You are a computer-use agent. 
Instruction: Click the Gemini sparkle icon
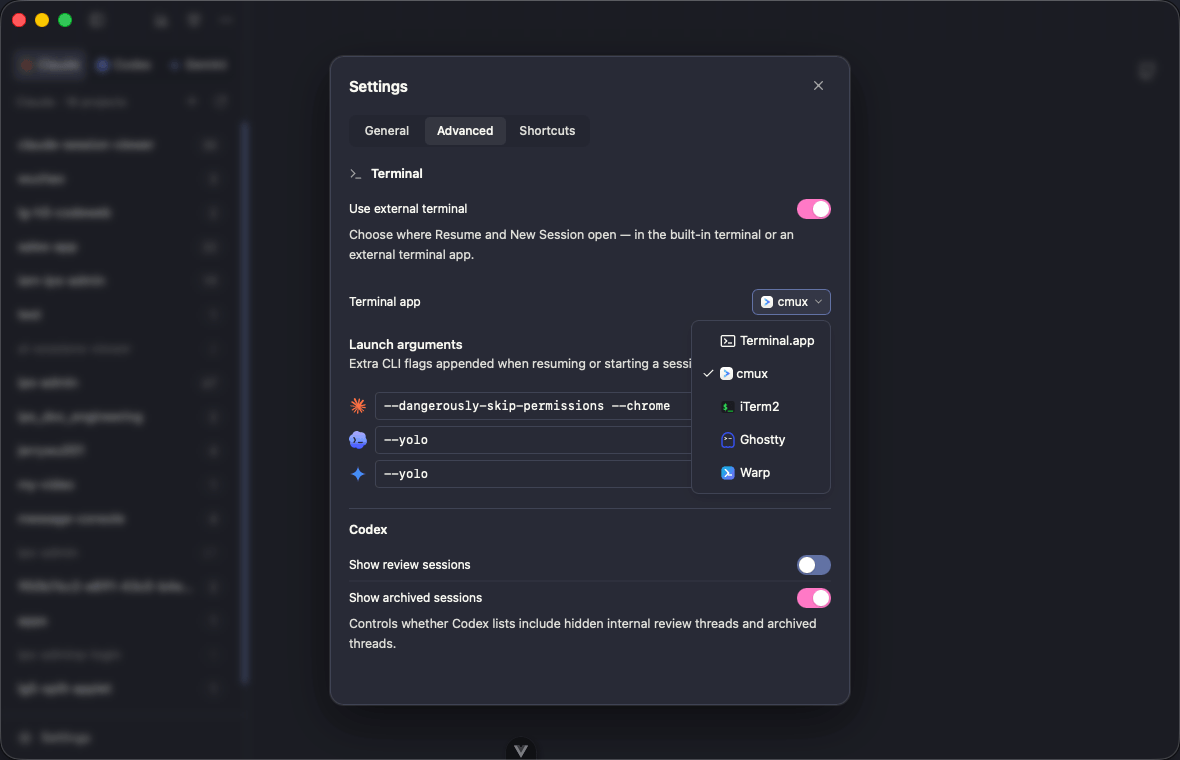pos(357,474)
